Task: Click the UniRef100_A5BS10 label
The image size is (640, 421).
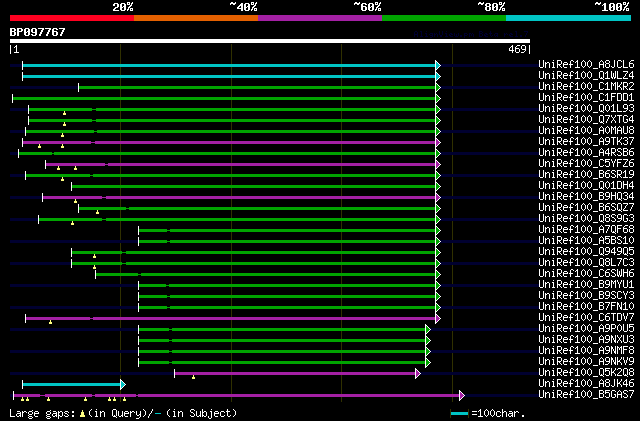Action: coord(586,241)
